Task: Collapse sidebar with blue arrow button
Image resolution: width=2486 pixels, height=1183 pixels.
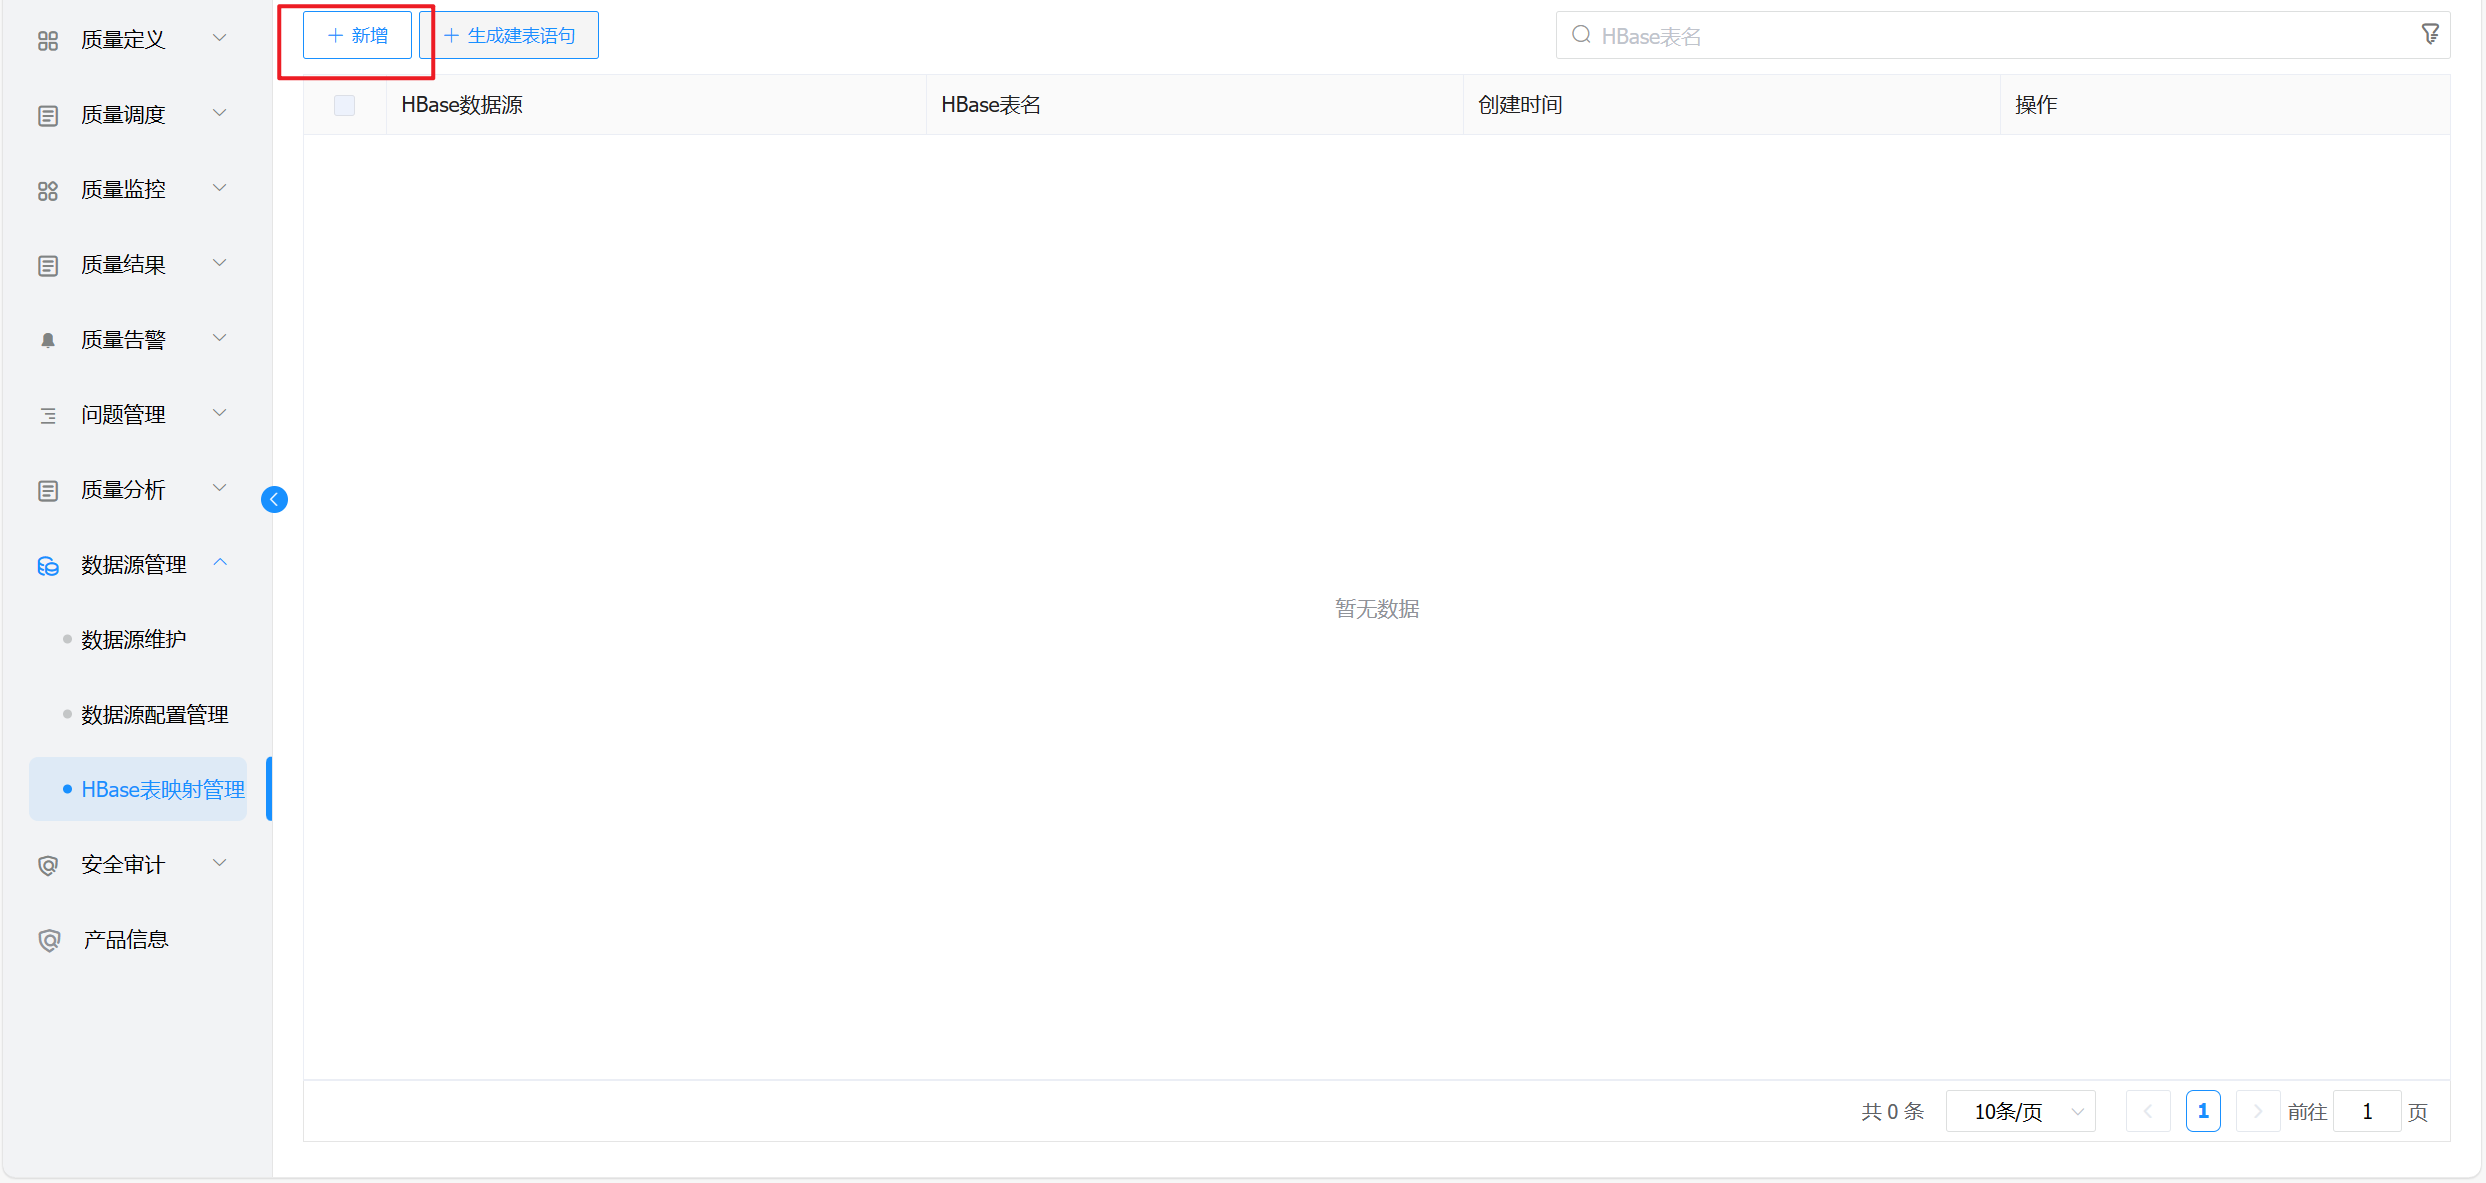Action: 274,499
